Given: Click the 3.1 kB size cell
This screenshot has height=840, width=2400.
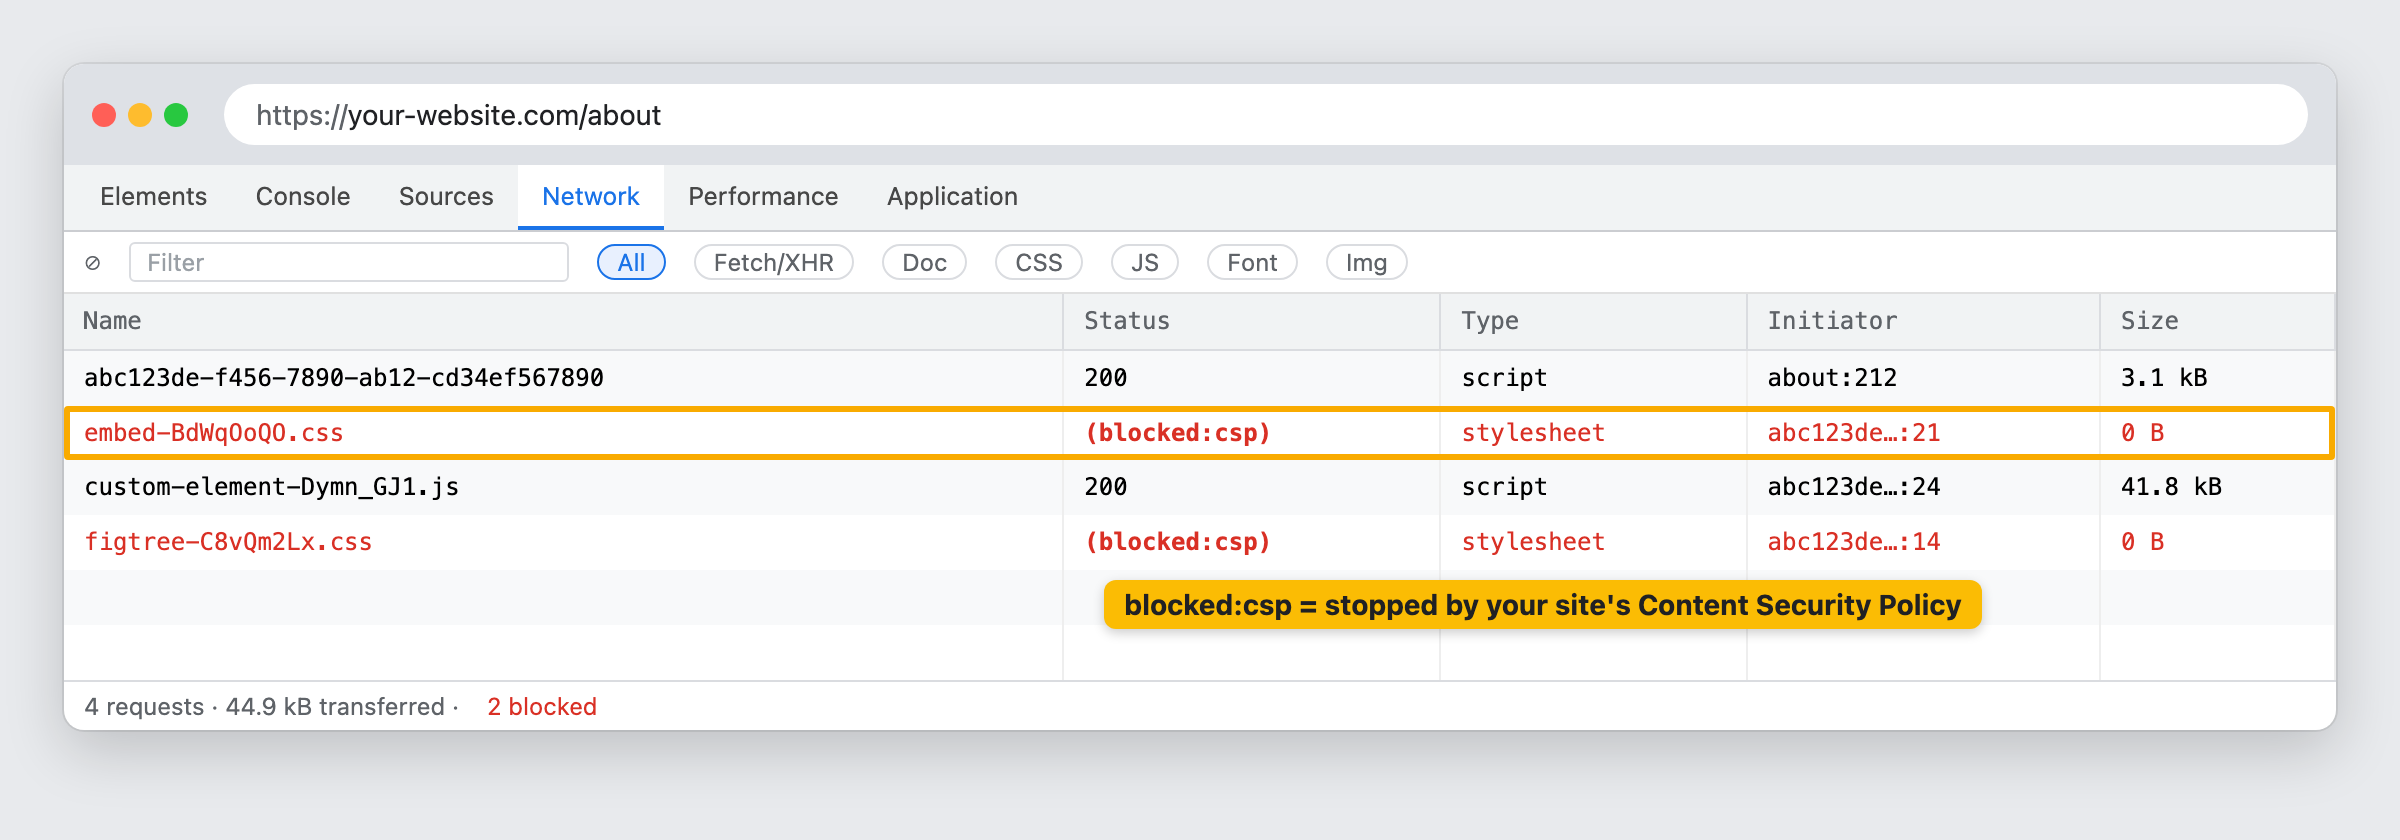Looking at the screenshot, I should (x=2164, y=378).
